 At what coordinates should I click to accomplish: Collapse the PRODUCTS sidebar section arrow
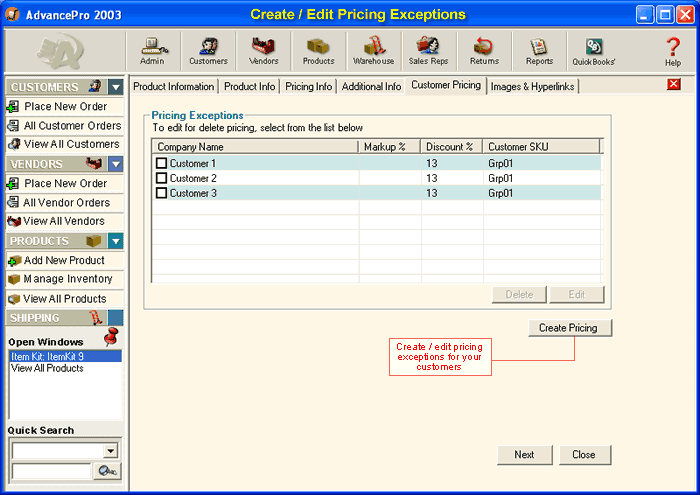tap(116, 241)
